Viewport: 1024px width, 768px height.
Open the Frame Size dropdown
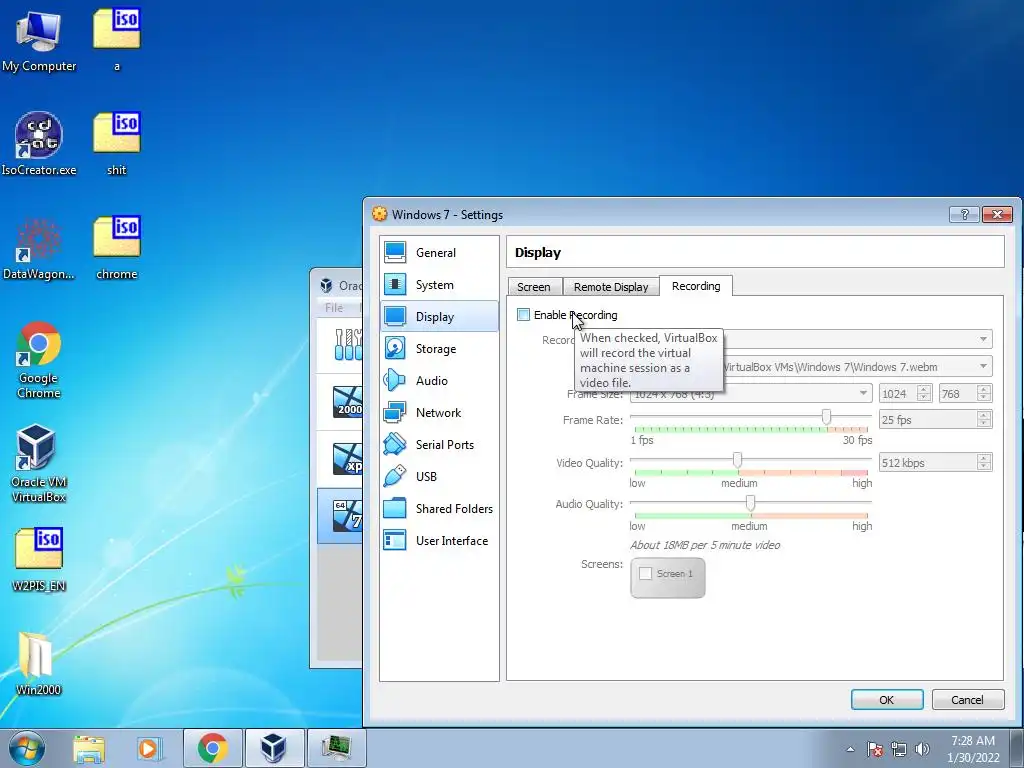coord(751,393)
